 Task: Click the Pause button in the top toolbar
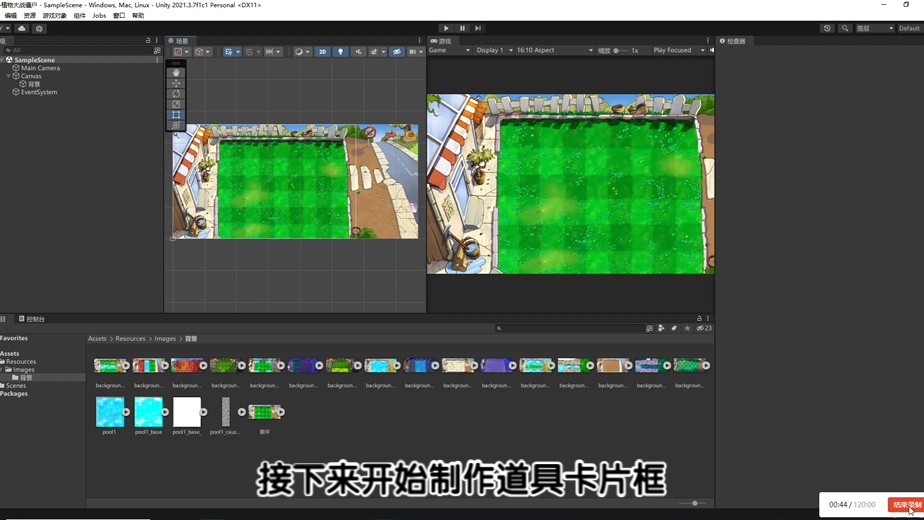pos(462,28)
